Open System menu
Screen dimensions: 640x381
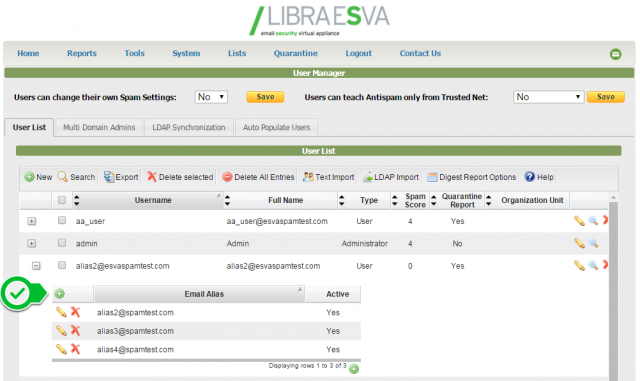point(186,53)
